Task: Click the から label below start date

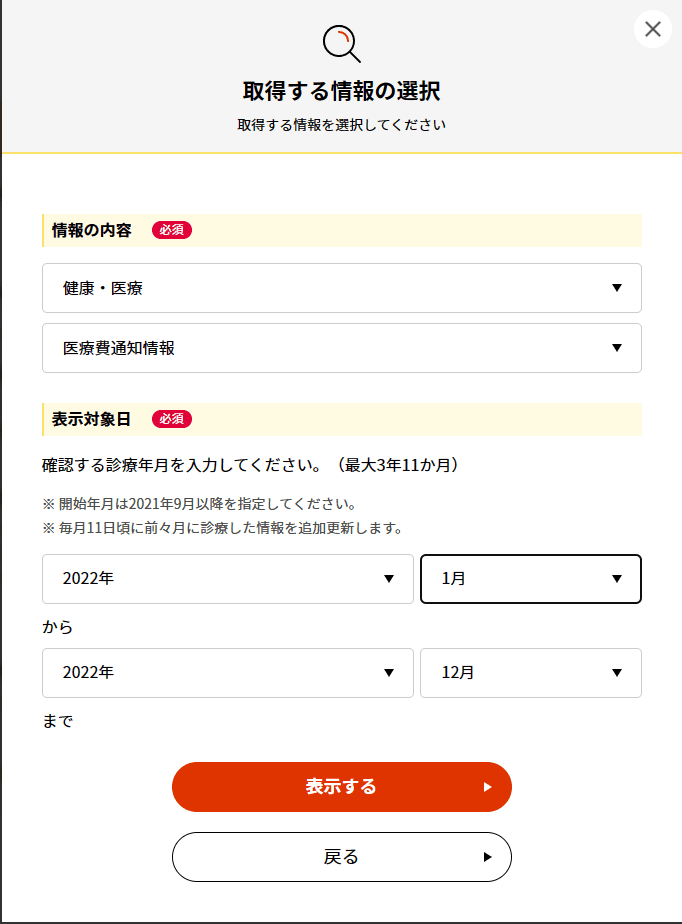Action: click(57, 627)
